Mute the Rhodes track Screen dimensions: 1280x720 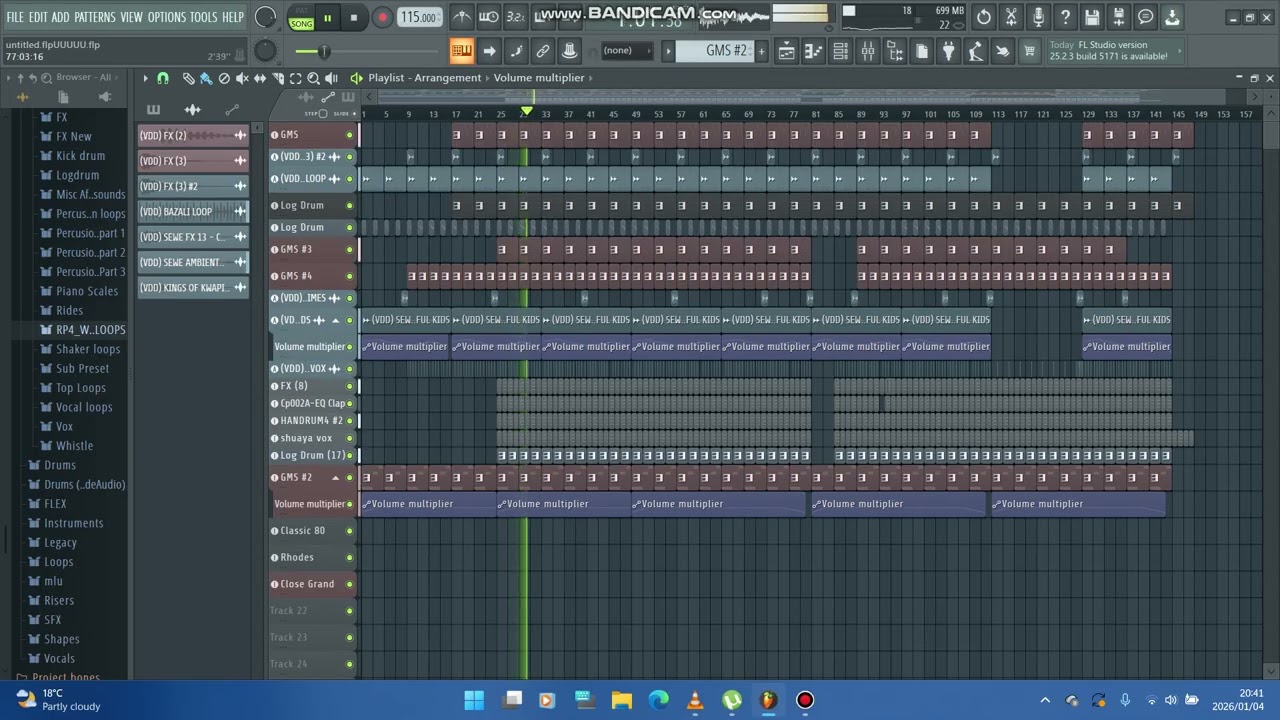coord(350,558)
